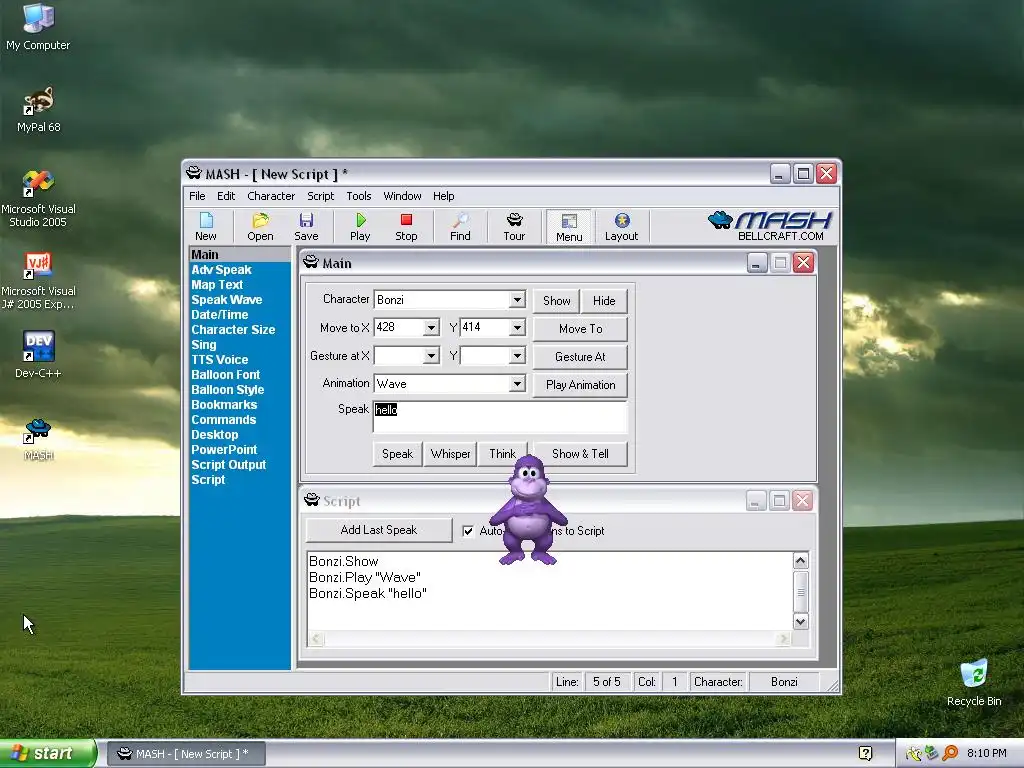Toggle the Menu toolbar button
The image size is (1024, 768).
point(569,227)
